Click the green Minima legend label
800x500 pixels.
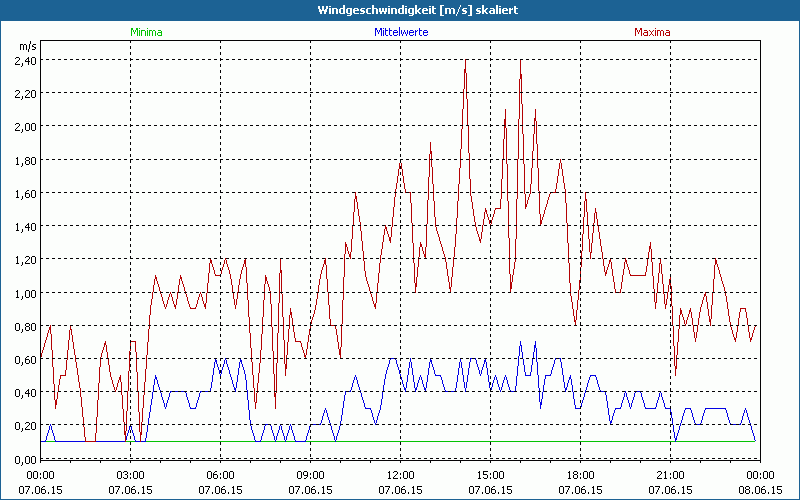pyautogui.click(x=146, y=32)
